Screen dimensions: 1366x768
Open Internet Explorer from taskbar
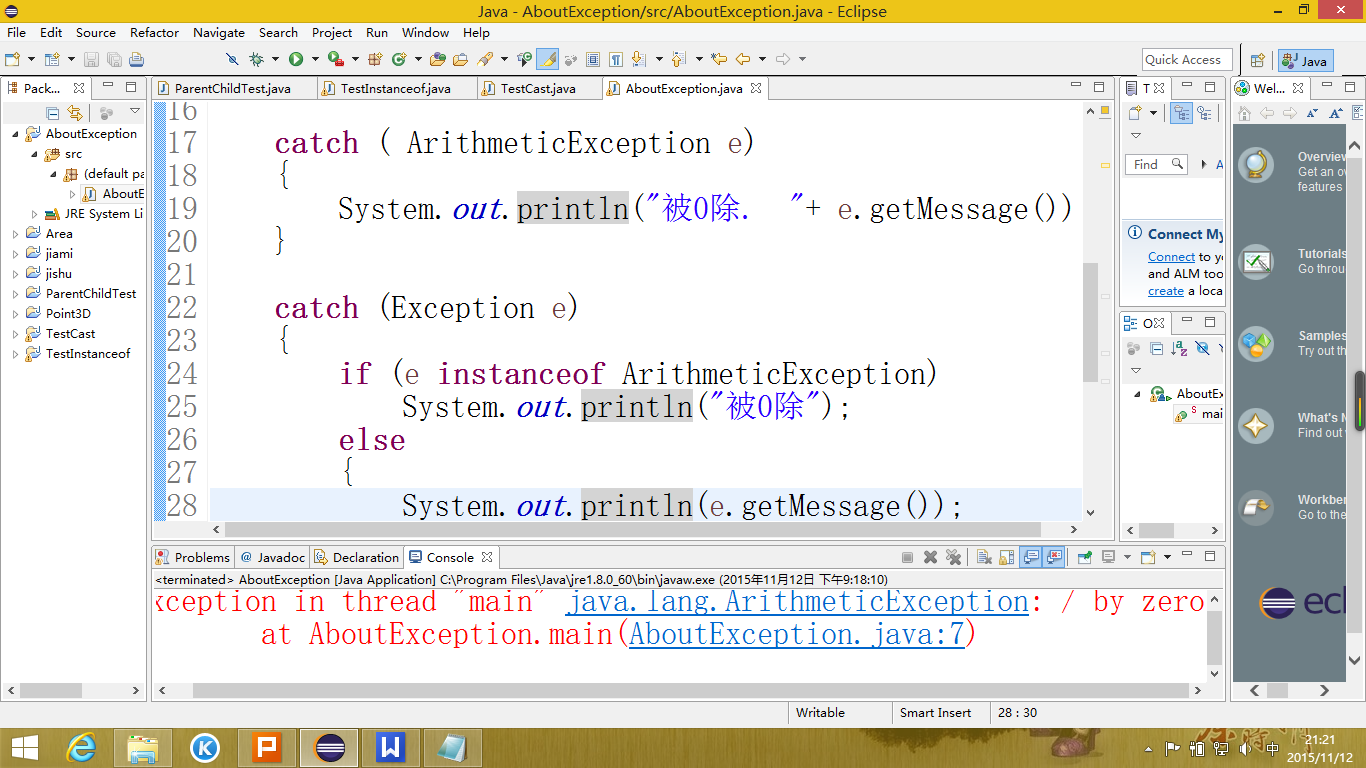[81, 747]
